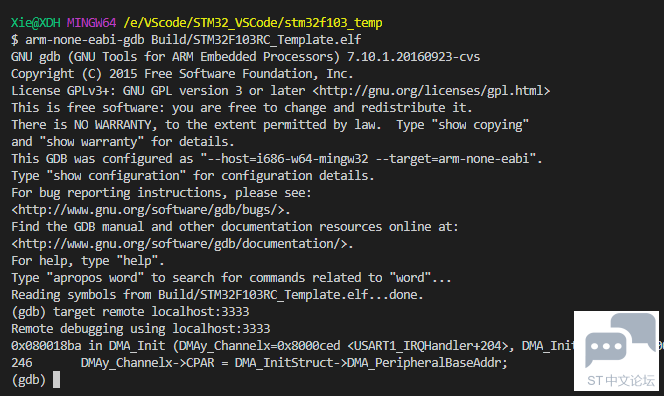
Task: Open the gnu.org/licenses/gpl.html link
Action: pyautogui.click(x=431, y=91)
